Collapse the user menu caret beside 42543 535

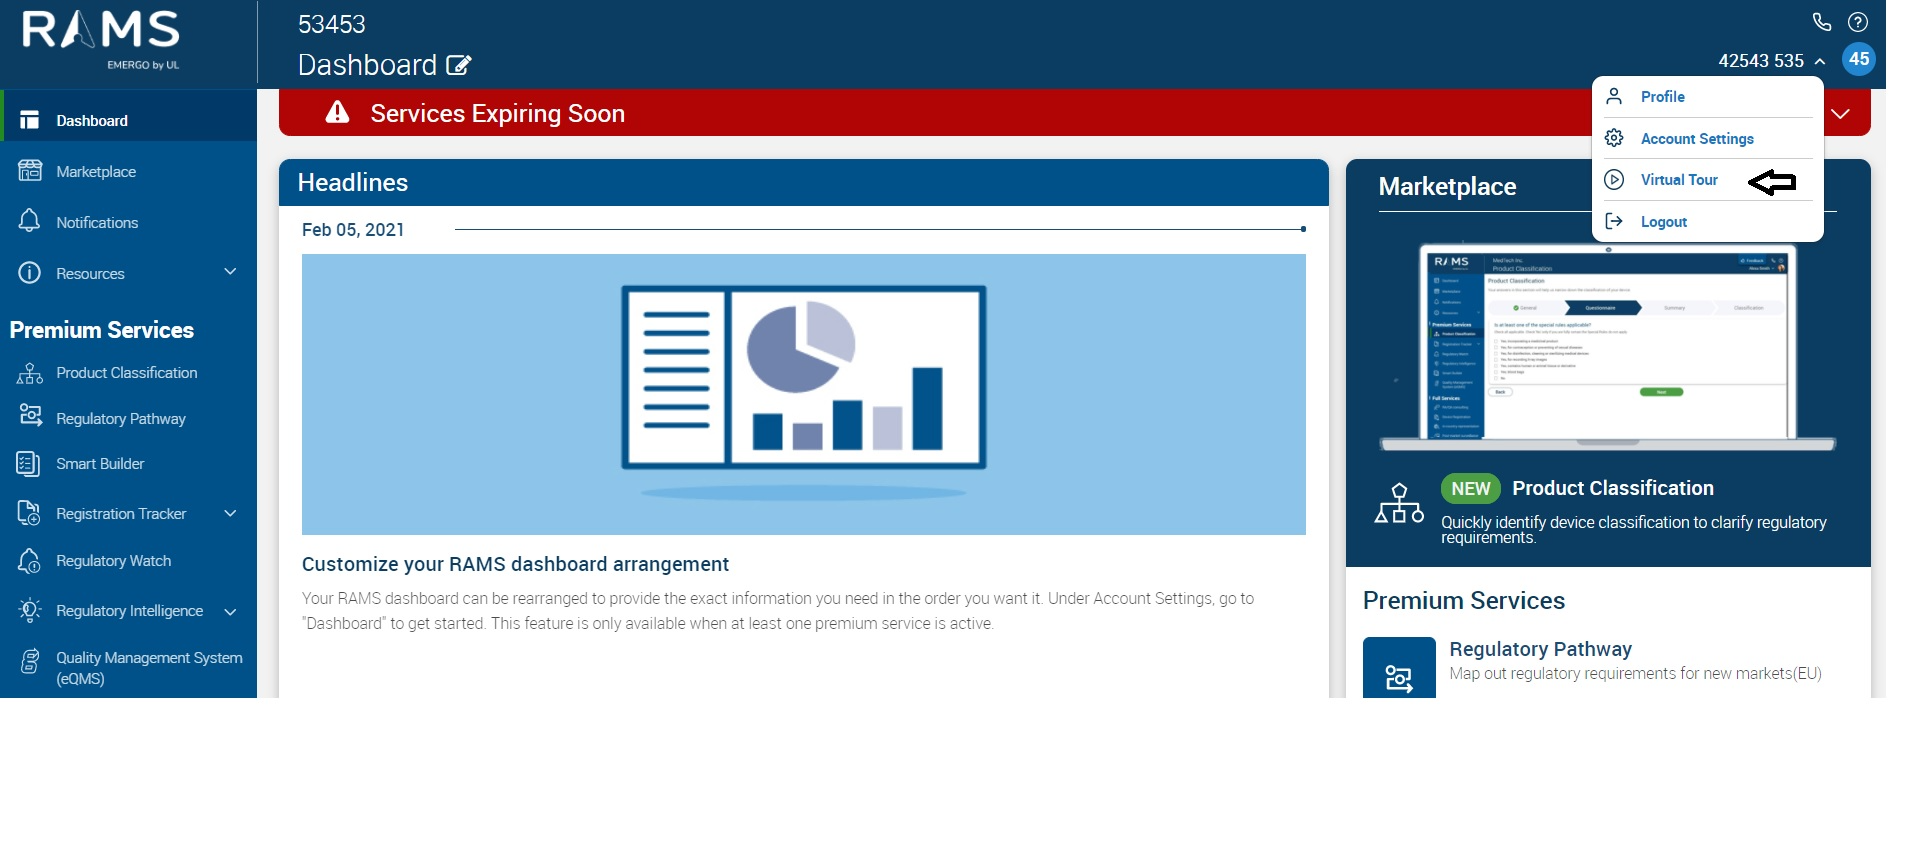point(1820,61)
